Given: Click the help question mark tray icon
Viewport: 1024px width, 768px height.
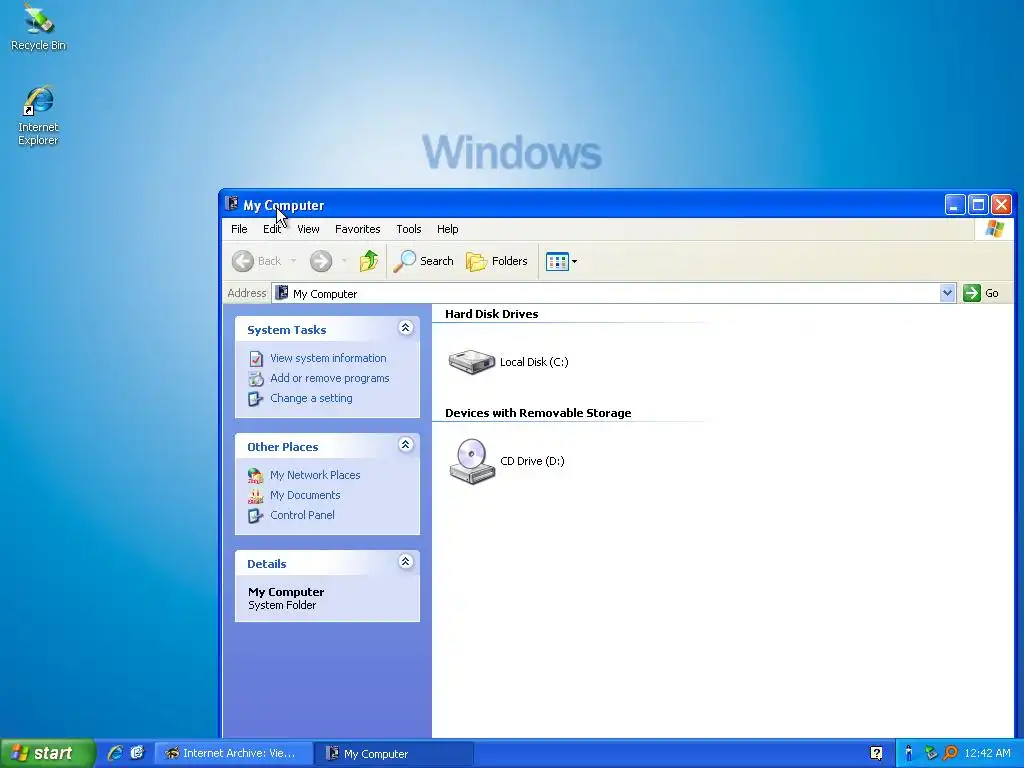Looking at the screenshot, I should tap(876, 754).
